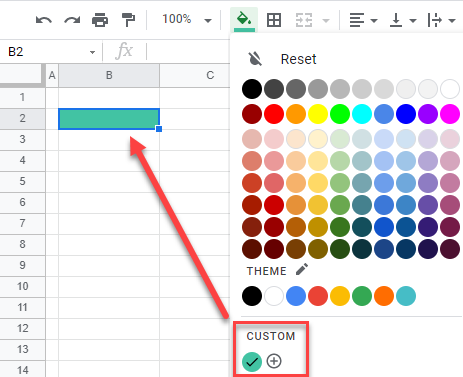This screenshot has height=377, width=463.
Task: Click the Horizontal align icon
Action: [357, 20]
